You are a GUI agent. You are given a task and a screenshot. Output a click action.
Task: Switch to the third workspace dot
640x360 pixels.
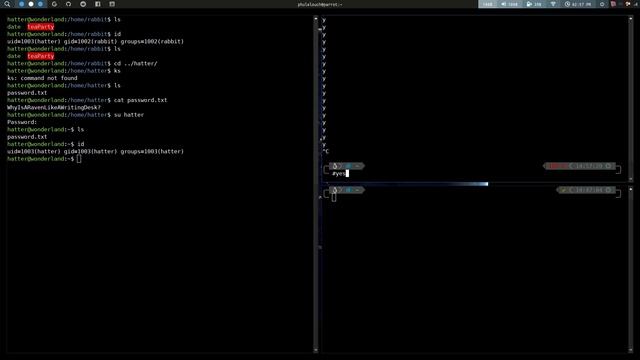pyautogui.click(x=40, y=4)
